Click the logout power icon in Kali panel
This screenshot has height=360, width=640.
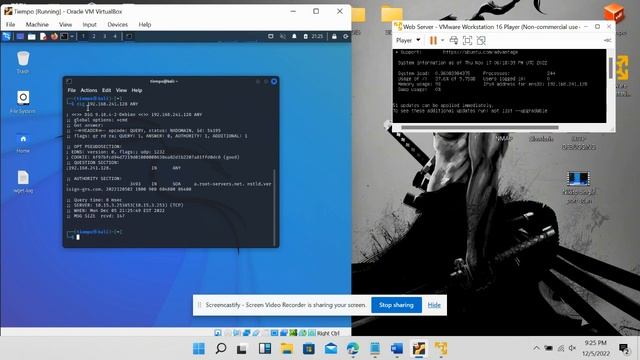(346, 36)
